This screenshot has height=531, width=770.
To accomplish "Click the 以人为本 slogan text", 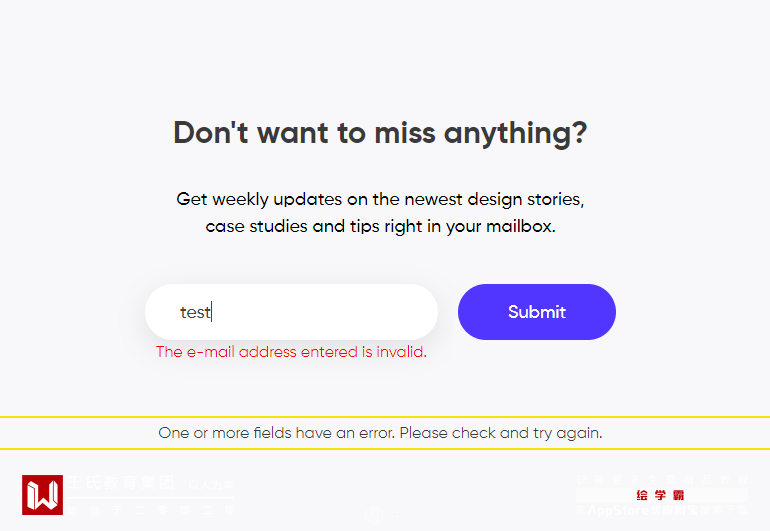I will point(208,485).
